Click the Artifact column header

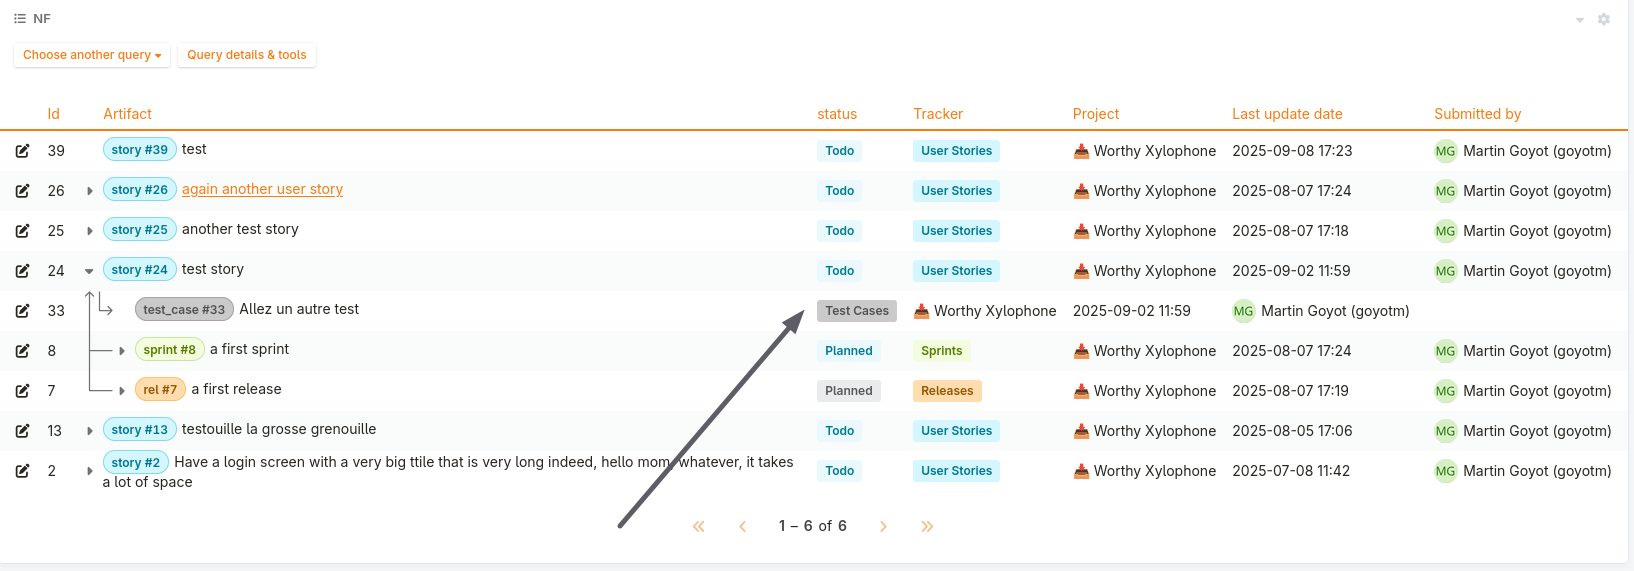click(127, 114)
